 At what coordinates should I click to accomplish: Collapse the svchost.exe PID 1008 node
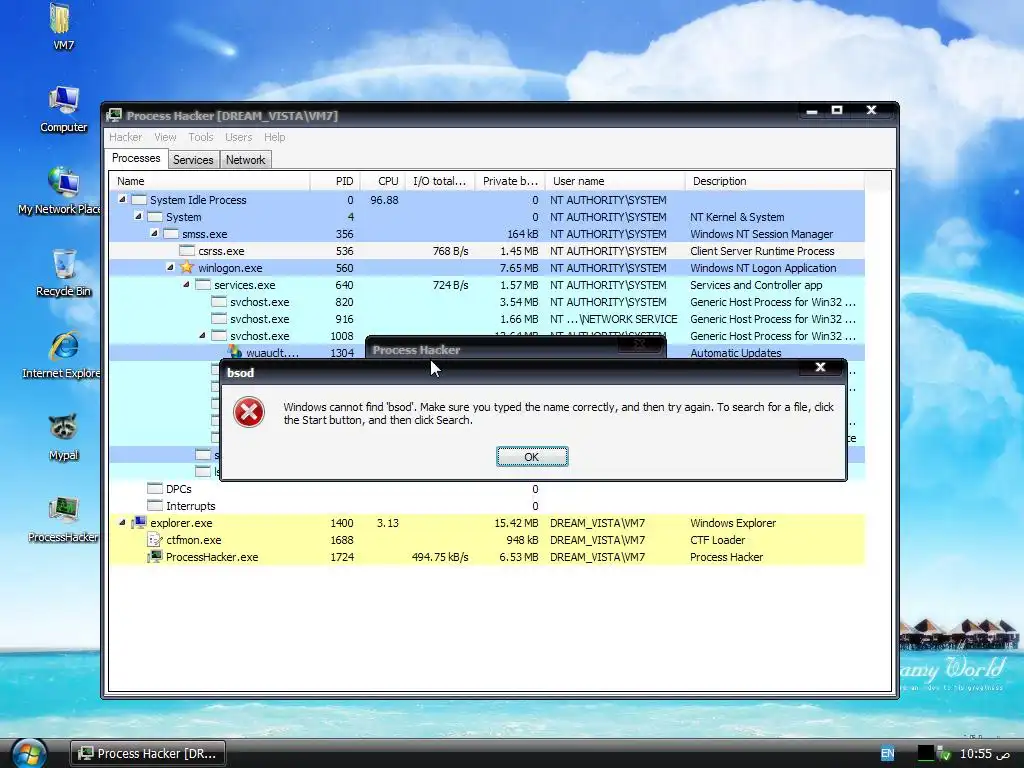pyautogui.click(x=202, y=335)
